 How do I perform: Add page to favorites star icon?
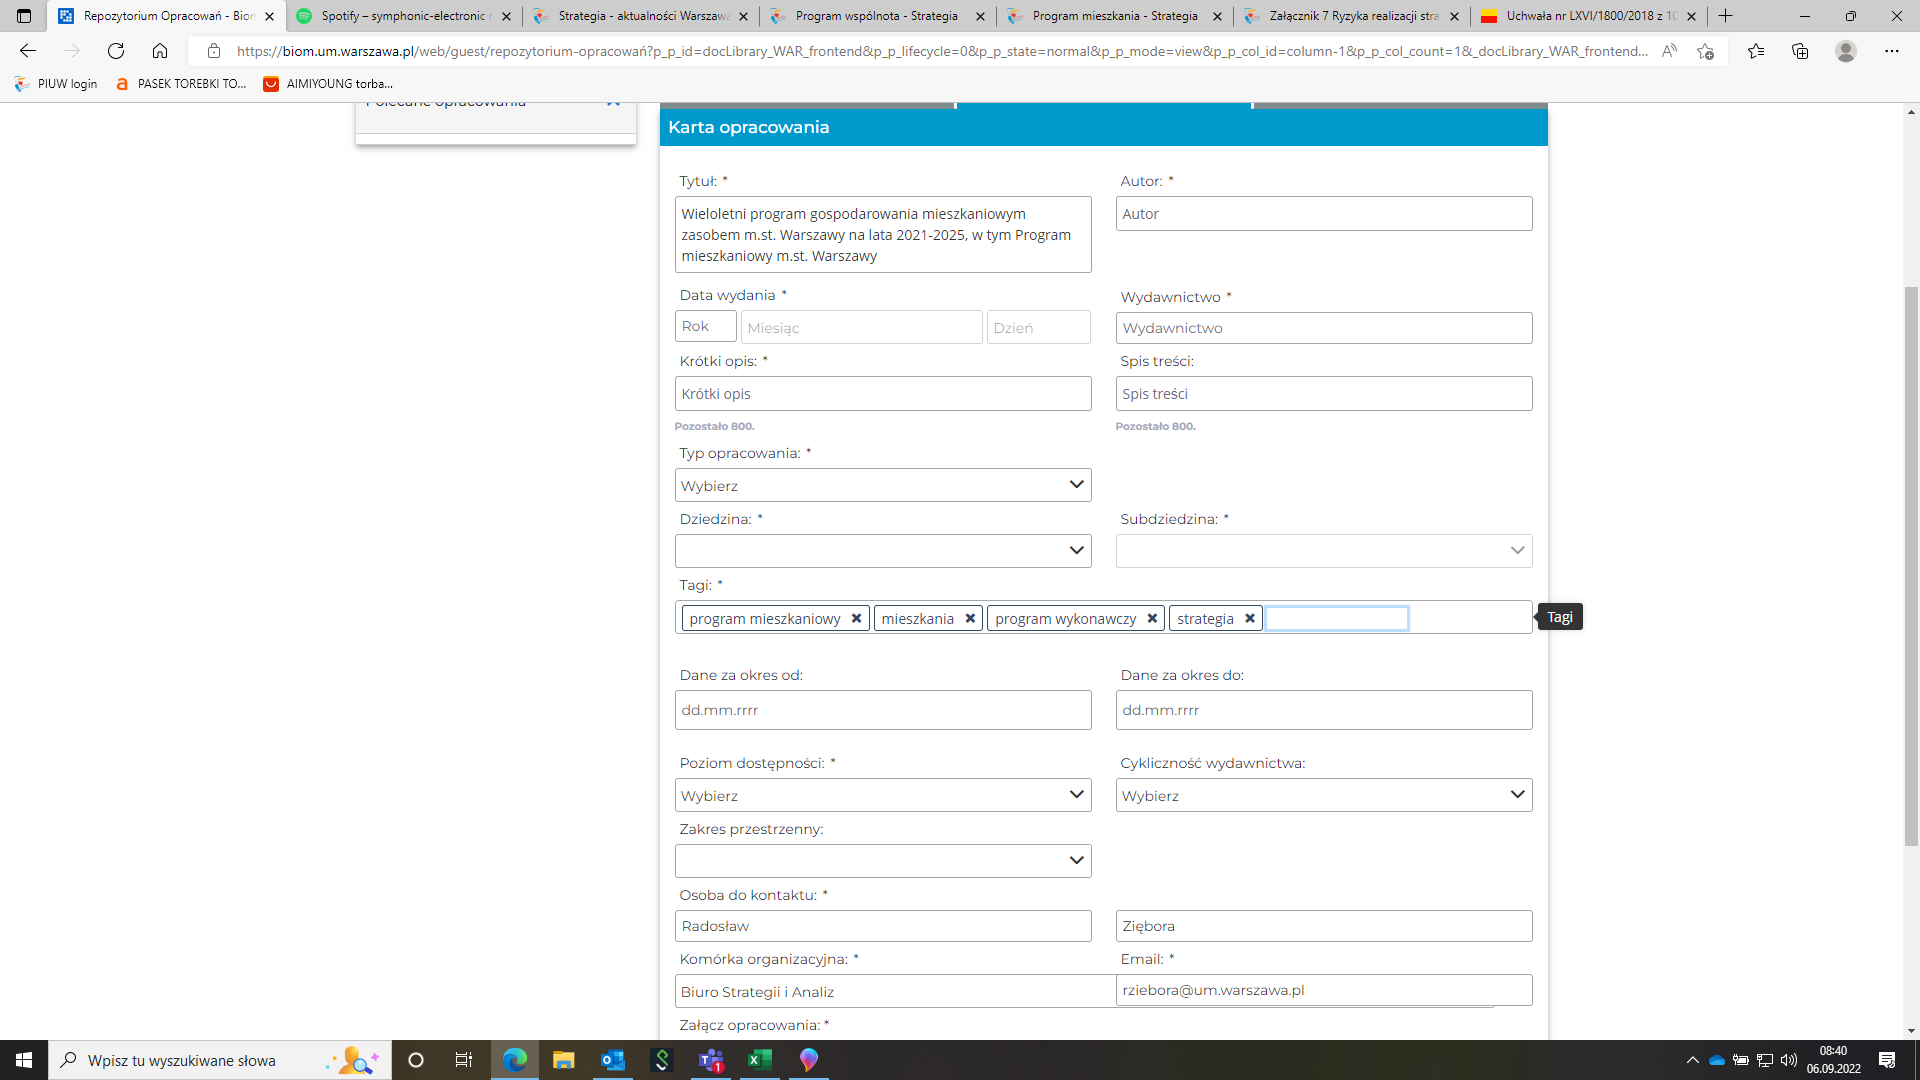[1705, 51]
